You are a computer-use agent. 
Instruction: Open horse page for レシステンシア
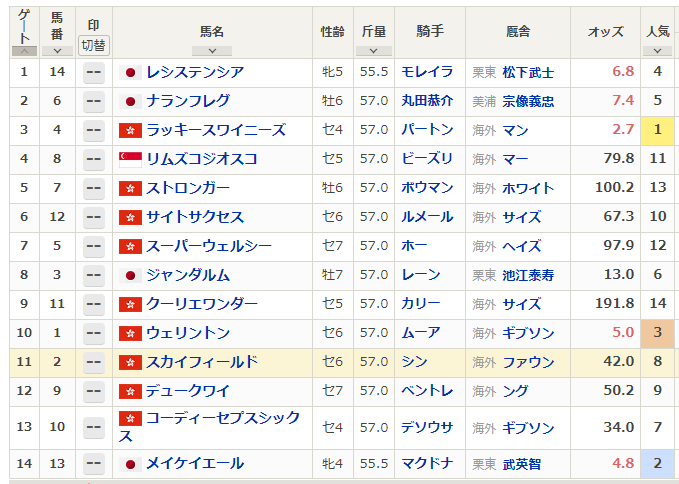point(195,72)
